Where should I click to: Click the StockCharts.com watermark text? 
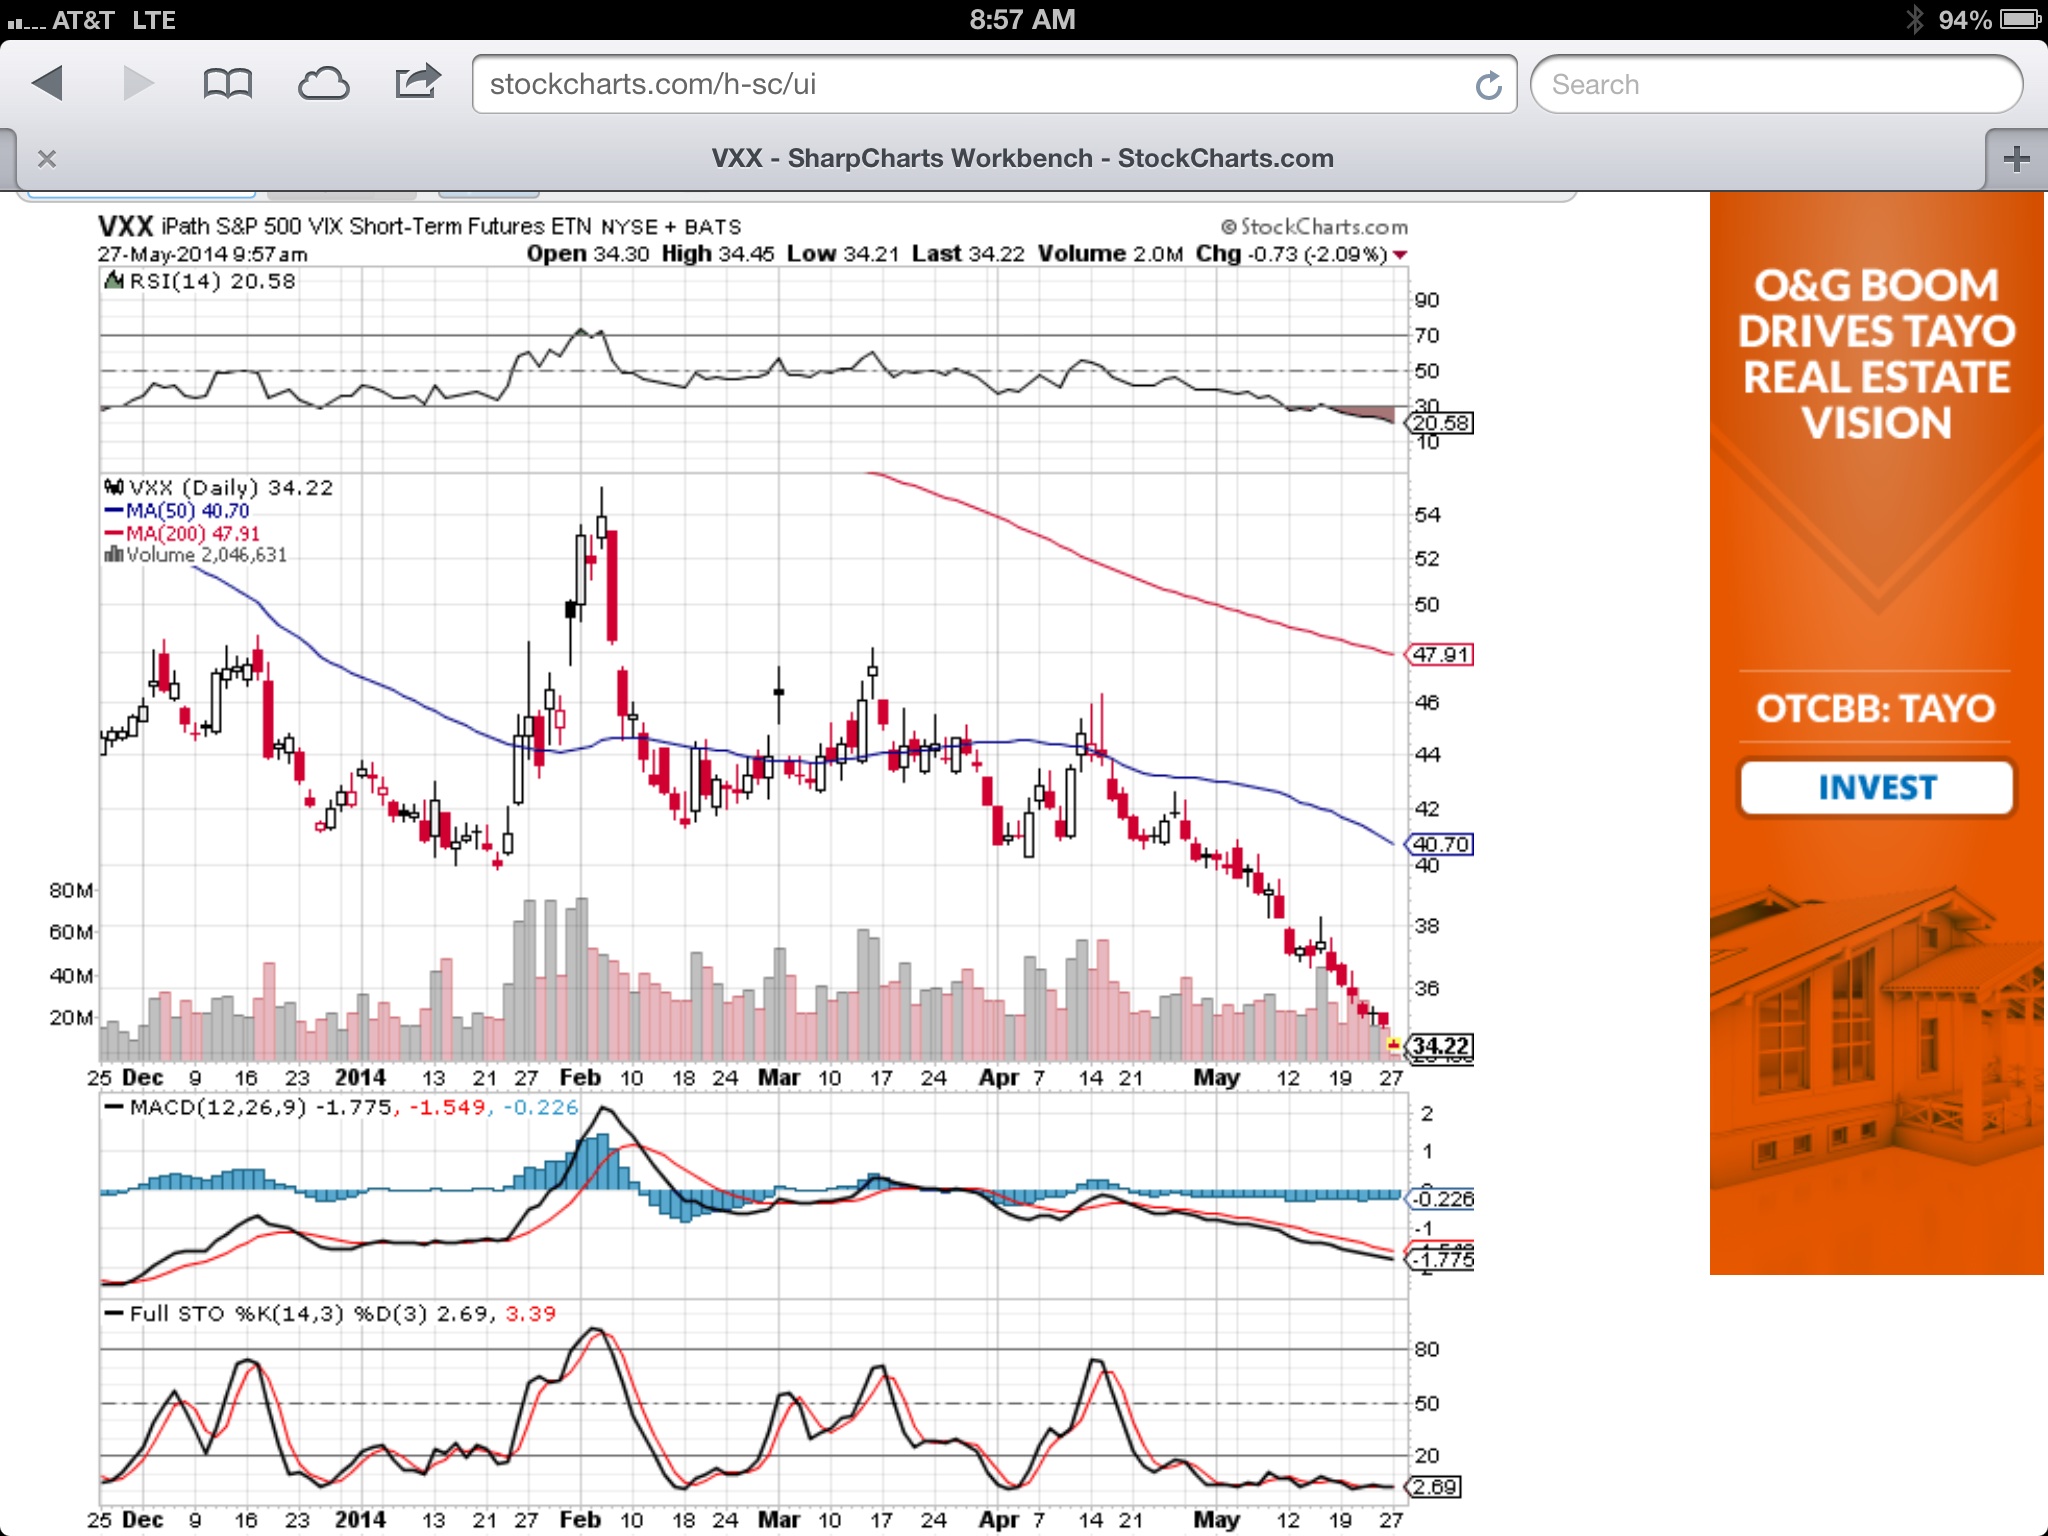point(1314,227)
